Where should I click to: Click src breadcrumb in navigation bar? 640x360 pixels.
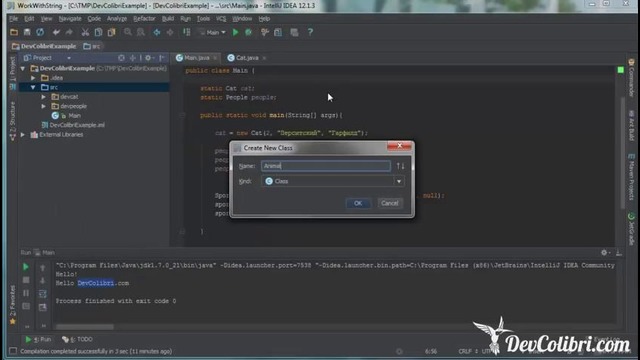tap(92, 46)
